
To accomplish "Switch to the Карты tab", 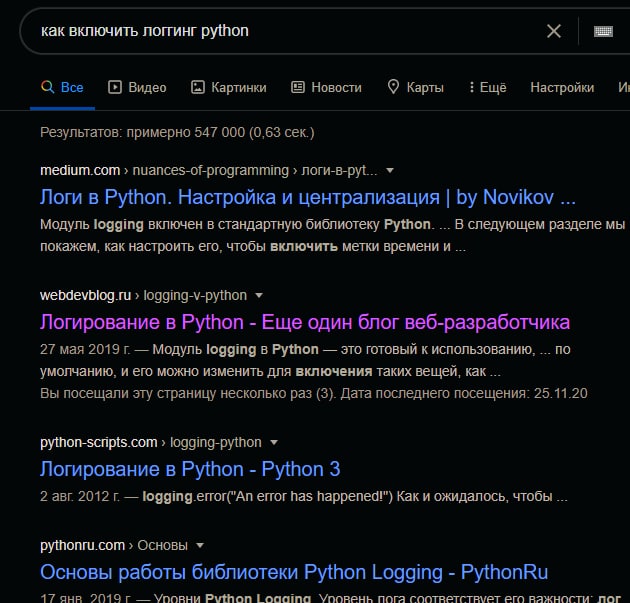I will click(x=415, y=87).
